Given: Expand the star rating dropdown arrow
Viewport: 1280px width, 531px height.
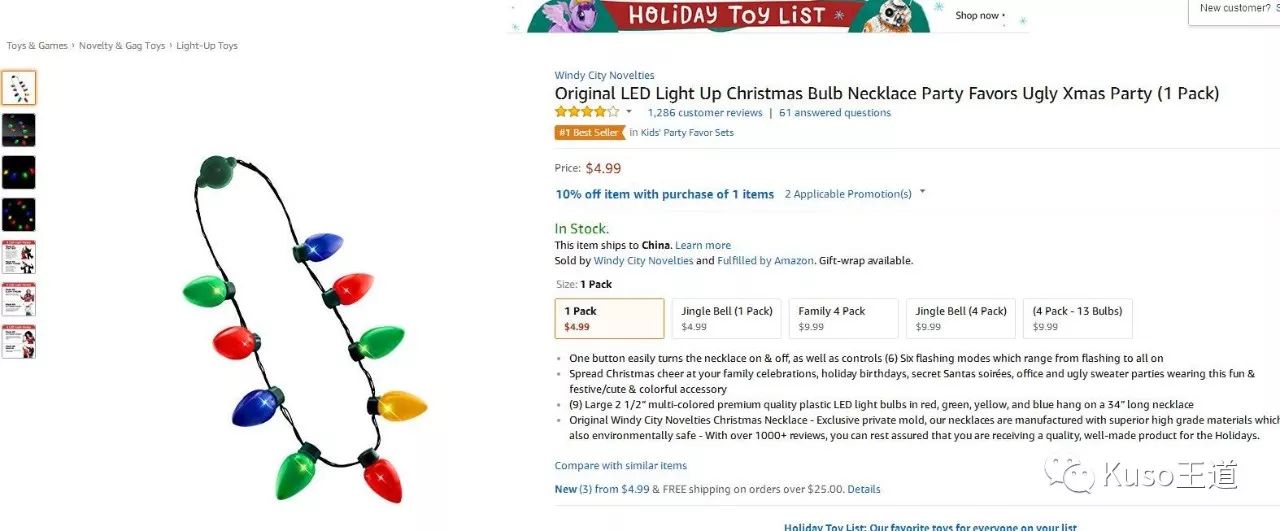Looking at the screenshot, I should pos(629,112).
